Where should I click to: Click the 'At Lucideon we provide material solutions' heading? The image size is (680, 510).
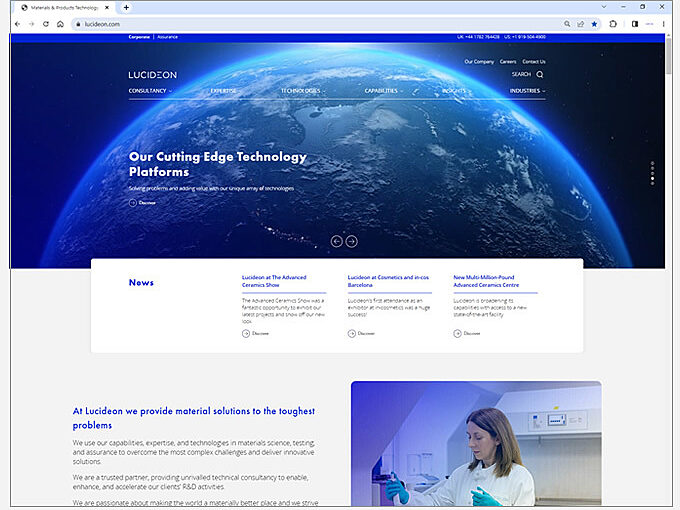click(194, 418)
